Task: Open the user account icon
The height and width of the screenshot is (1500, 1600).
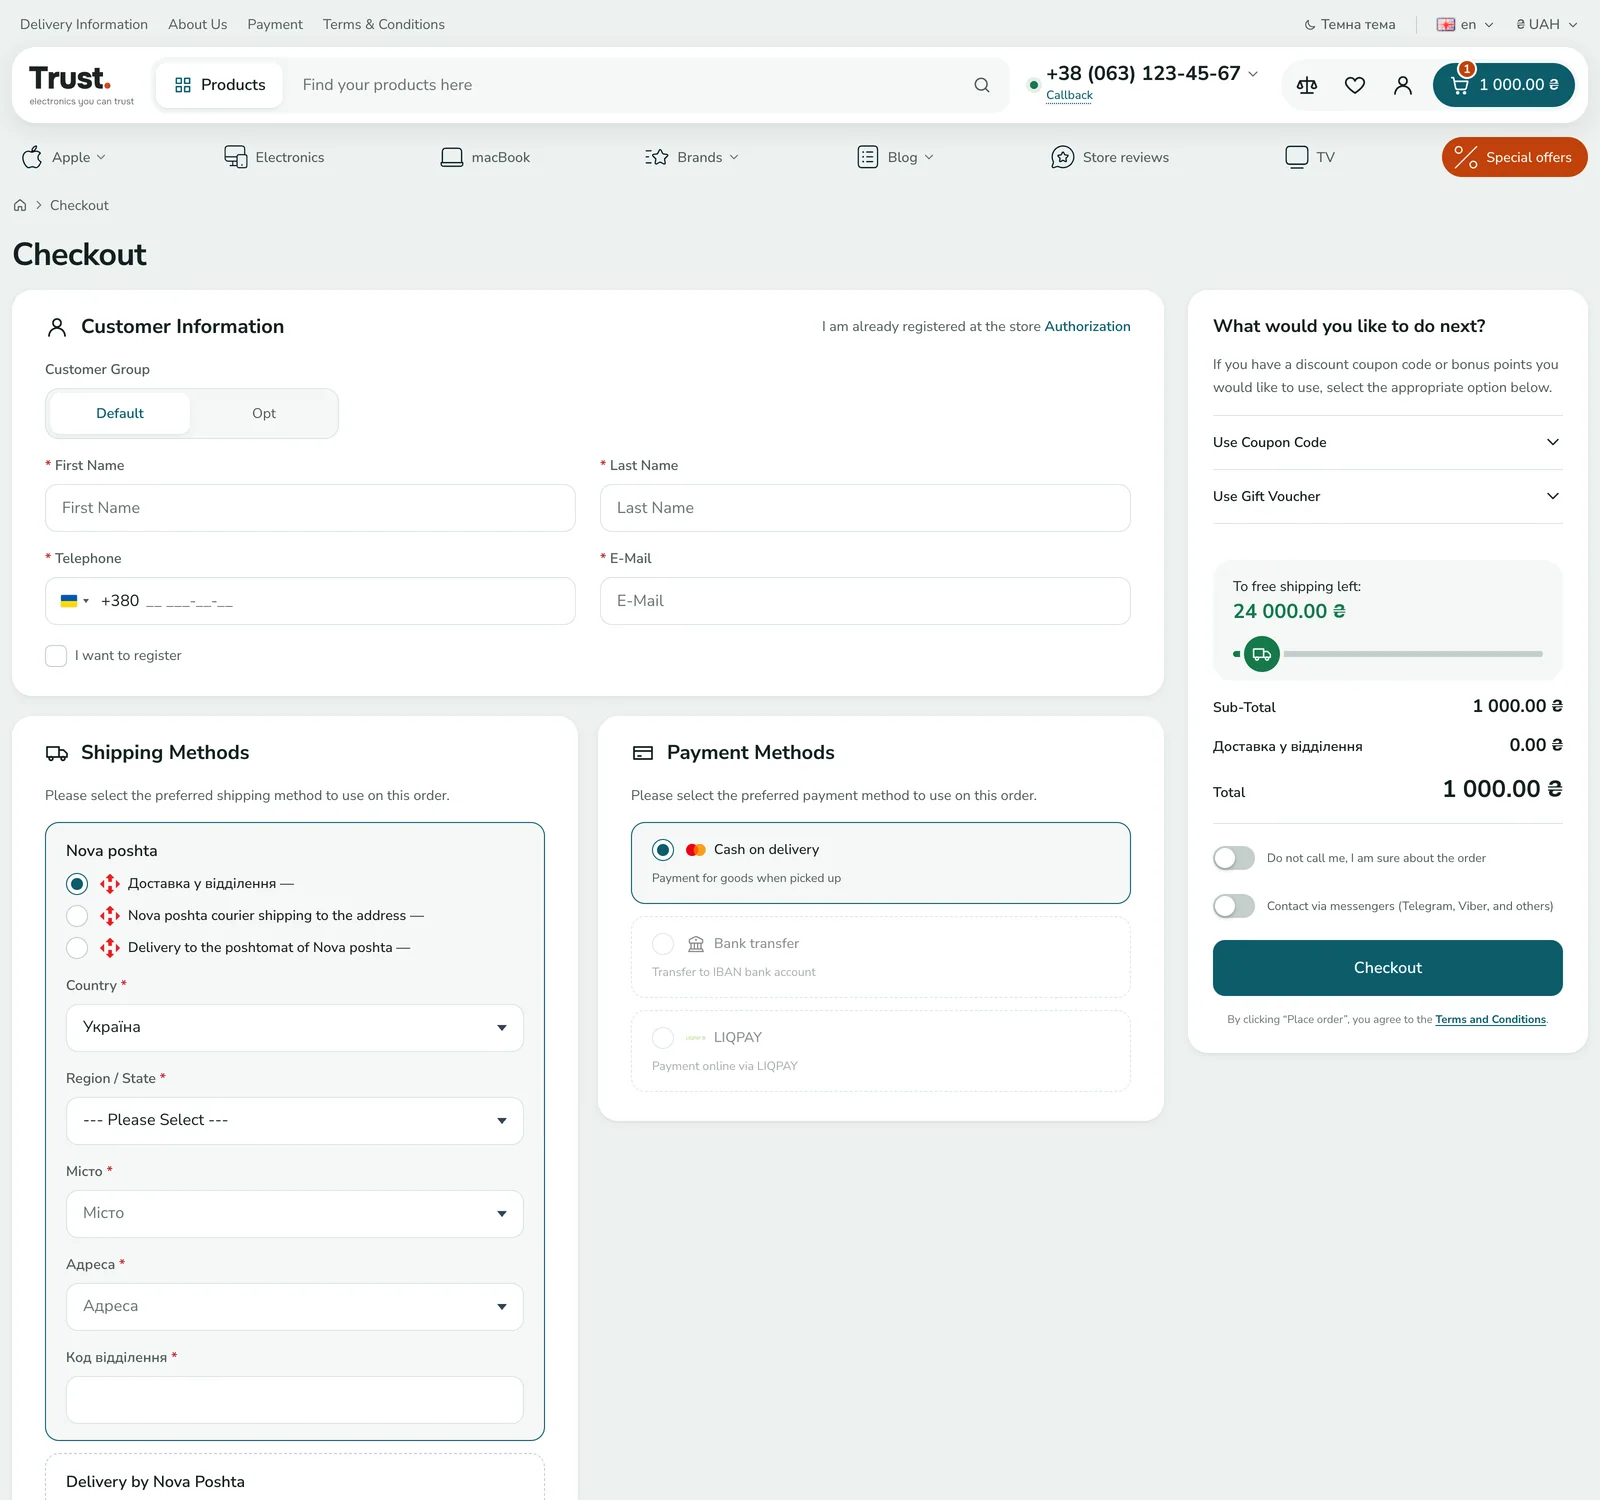Action: 1402,85
